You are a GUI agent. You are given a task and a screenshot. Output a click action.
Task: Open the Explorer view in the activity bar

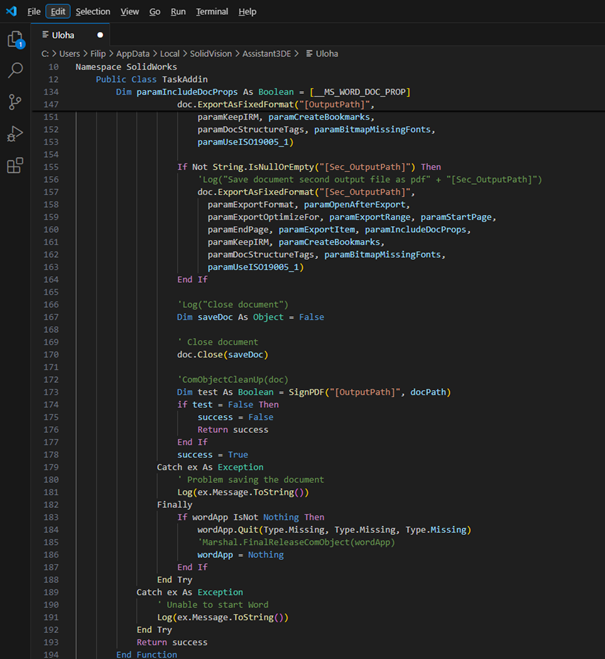pyautogui.click(x=15, y=39)
